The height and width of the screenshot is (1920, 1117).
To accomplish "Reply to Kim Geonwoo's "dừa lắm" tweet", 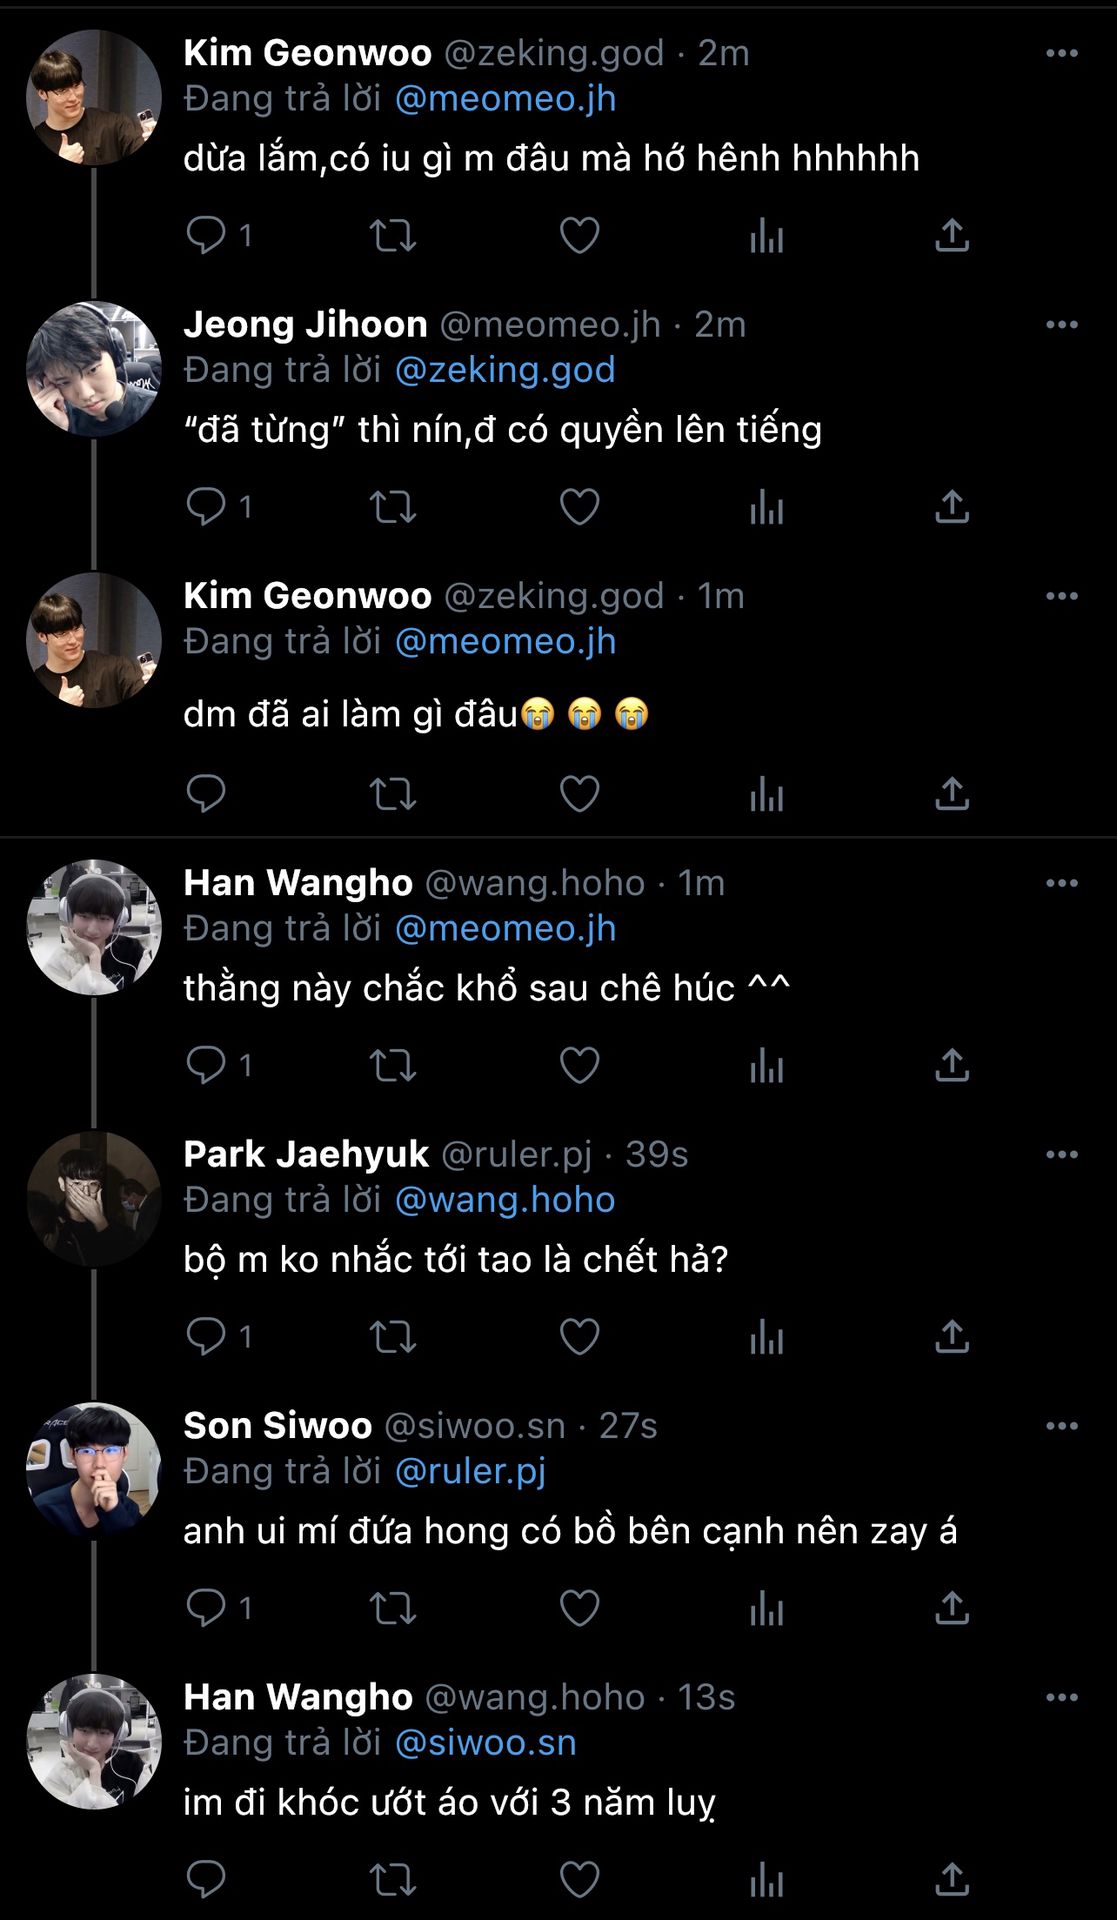I will [206, 236].
